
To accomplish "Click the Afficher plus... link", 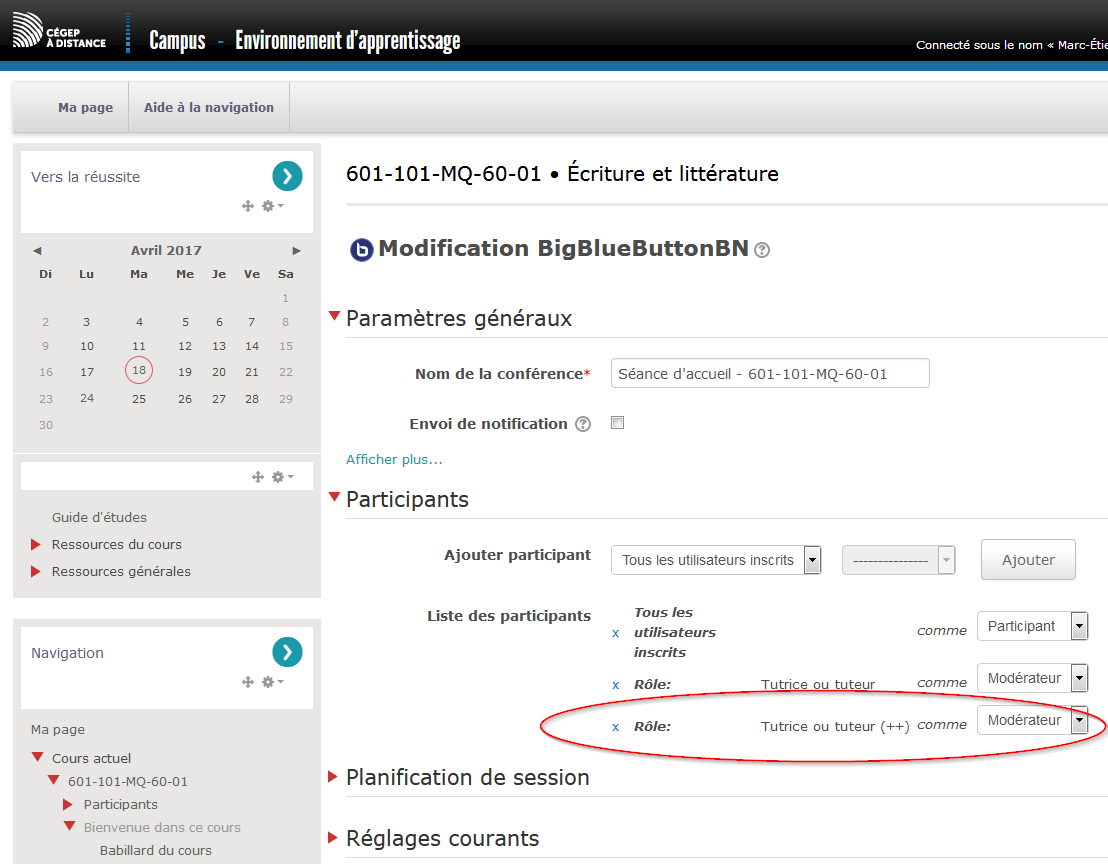I will [394, 460].
